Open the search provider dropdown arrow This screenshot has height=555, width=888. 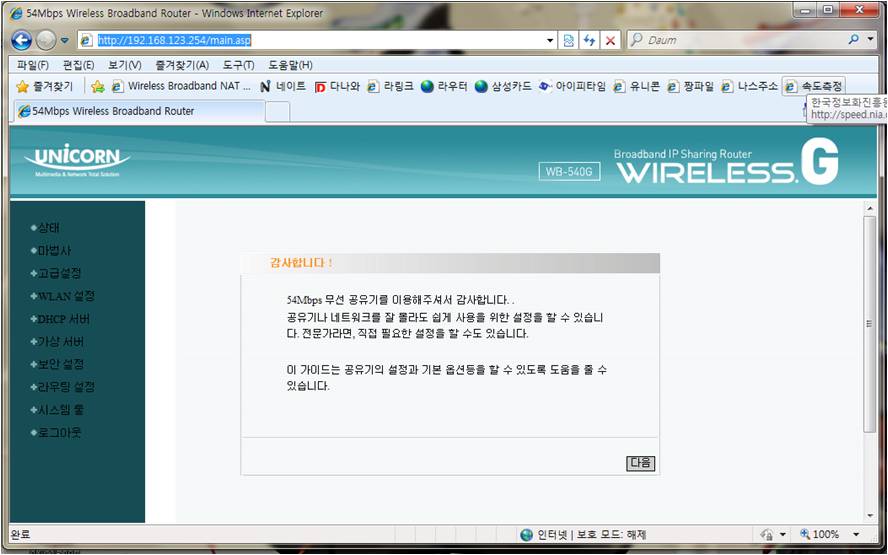tap(870, 40)
